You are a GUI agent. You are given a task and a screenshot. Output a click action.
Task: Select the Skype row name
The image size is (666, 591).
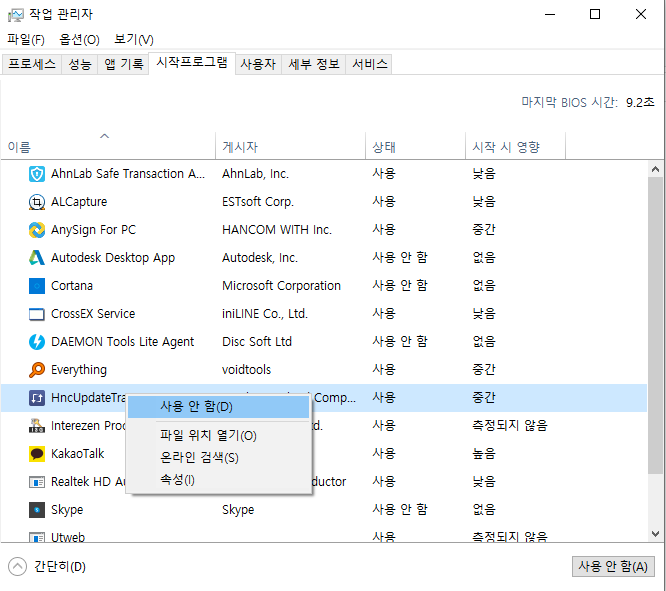coord(67,510)
